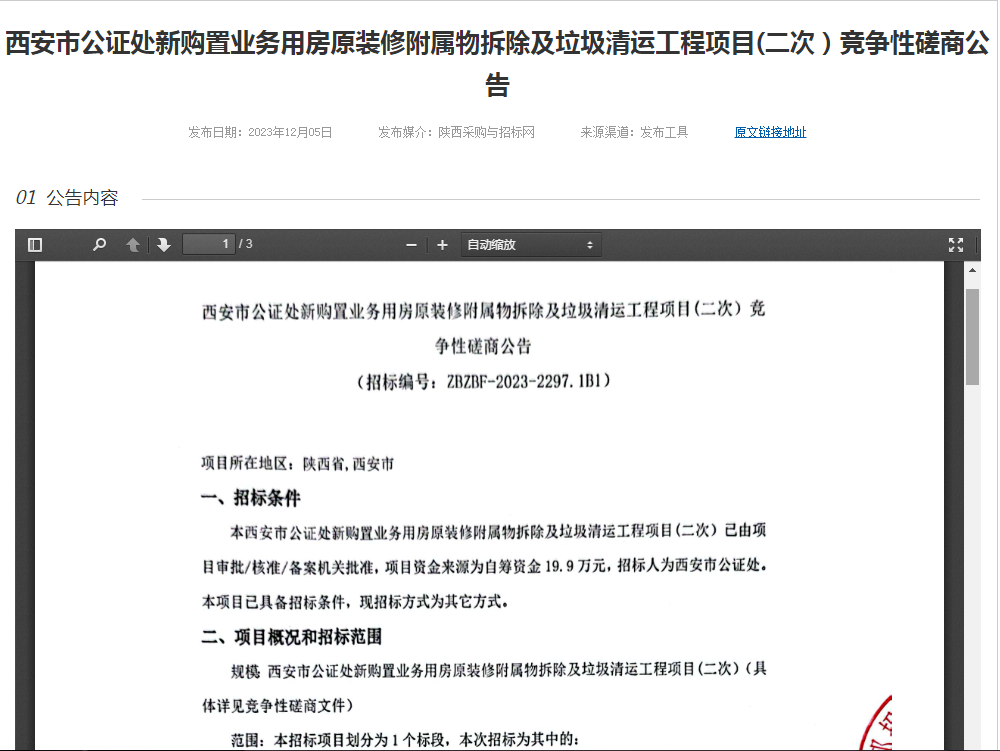Open the find-in-document search tool
Viewport: 1000px width, 751px height.
click(99, 245)
